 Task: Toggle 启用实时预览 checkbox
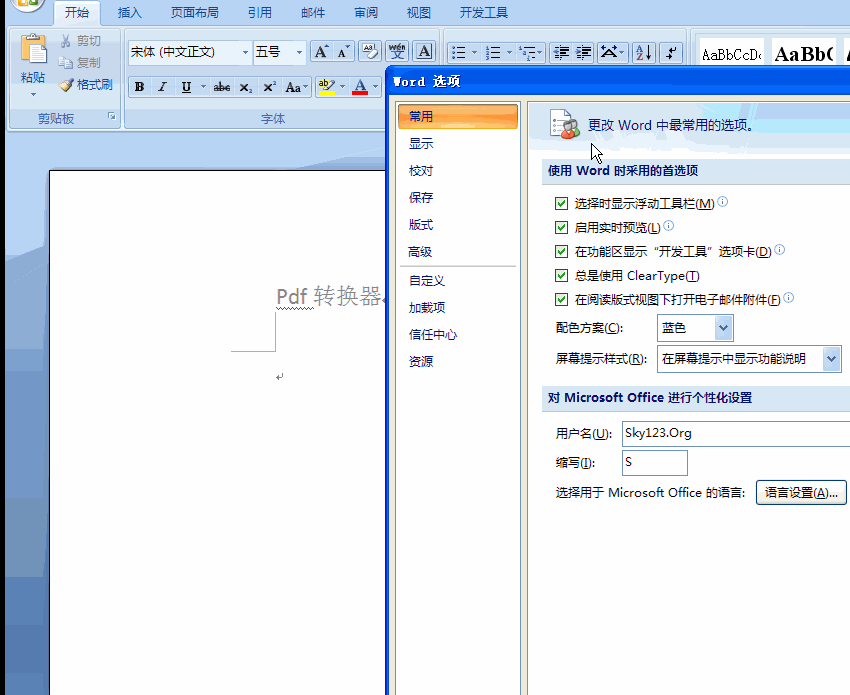click(561, 227)
